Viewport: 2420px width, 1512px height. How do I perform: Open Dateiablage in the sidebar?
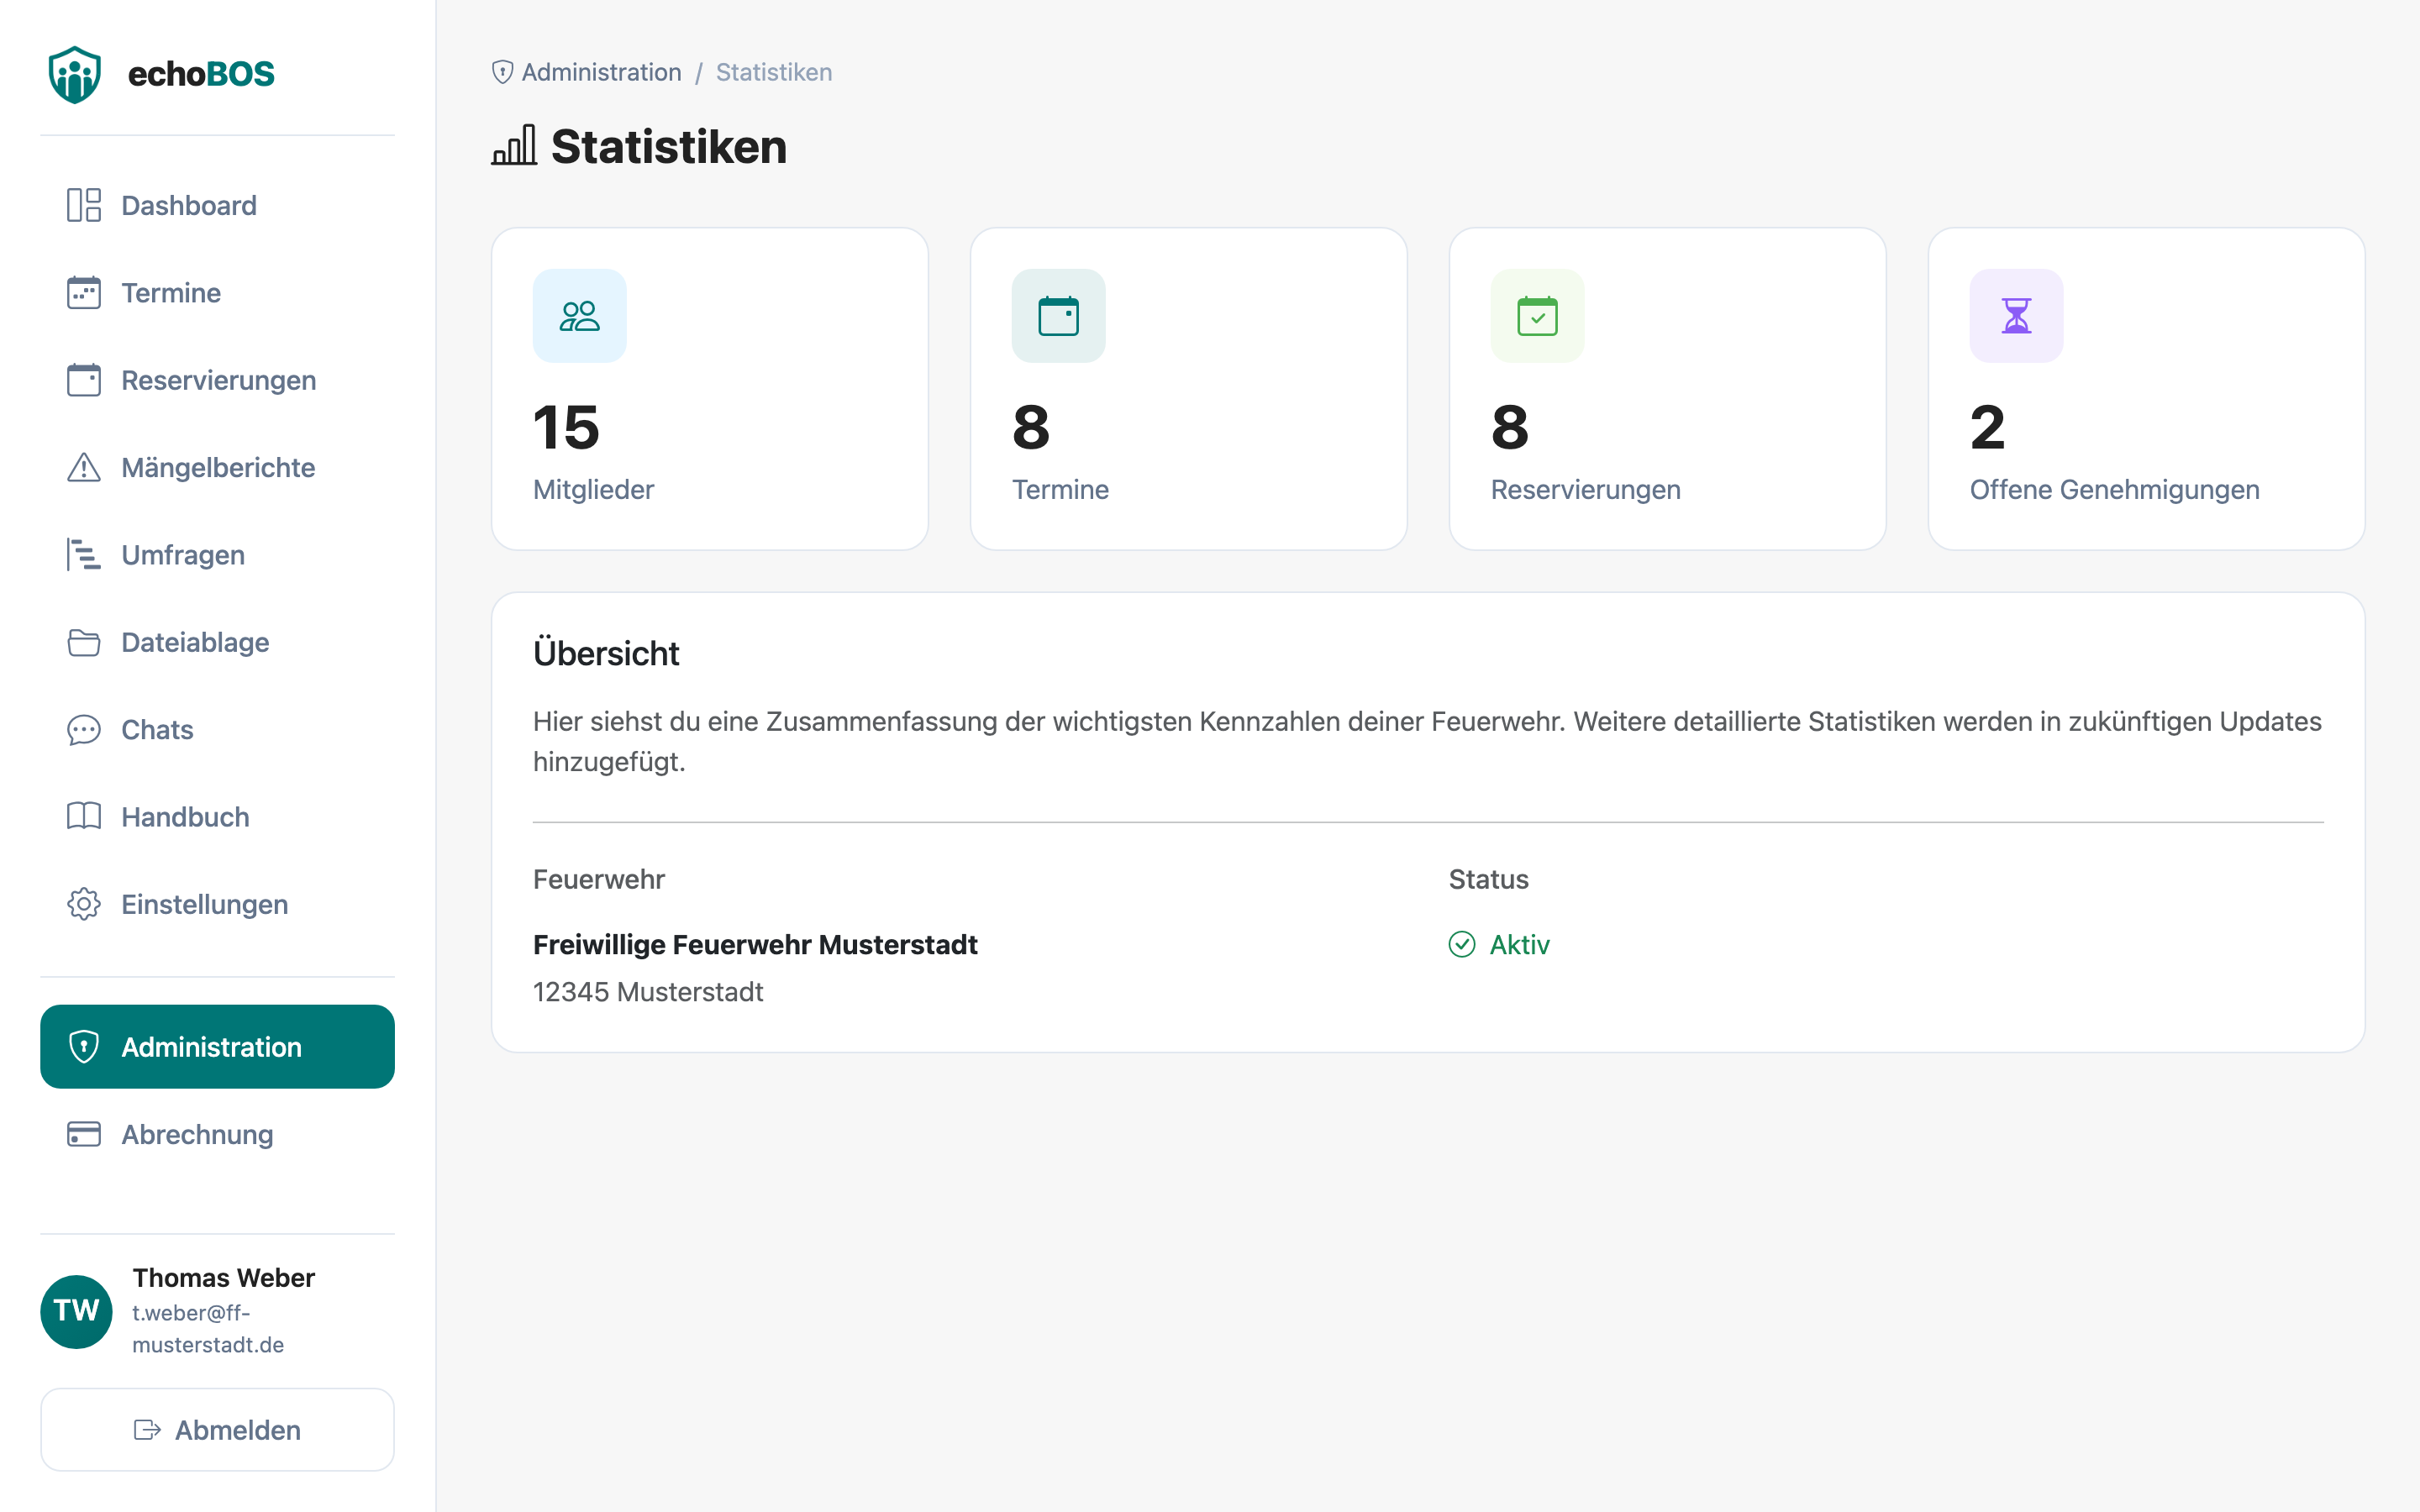point(217,642)
